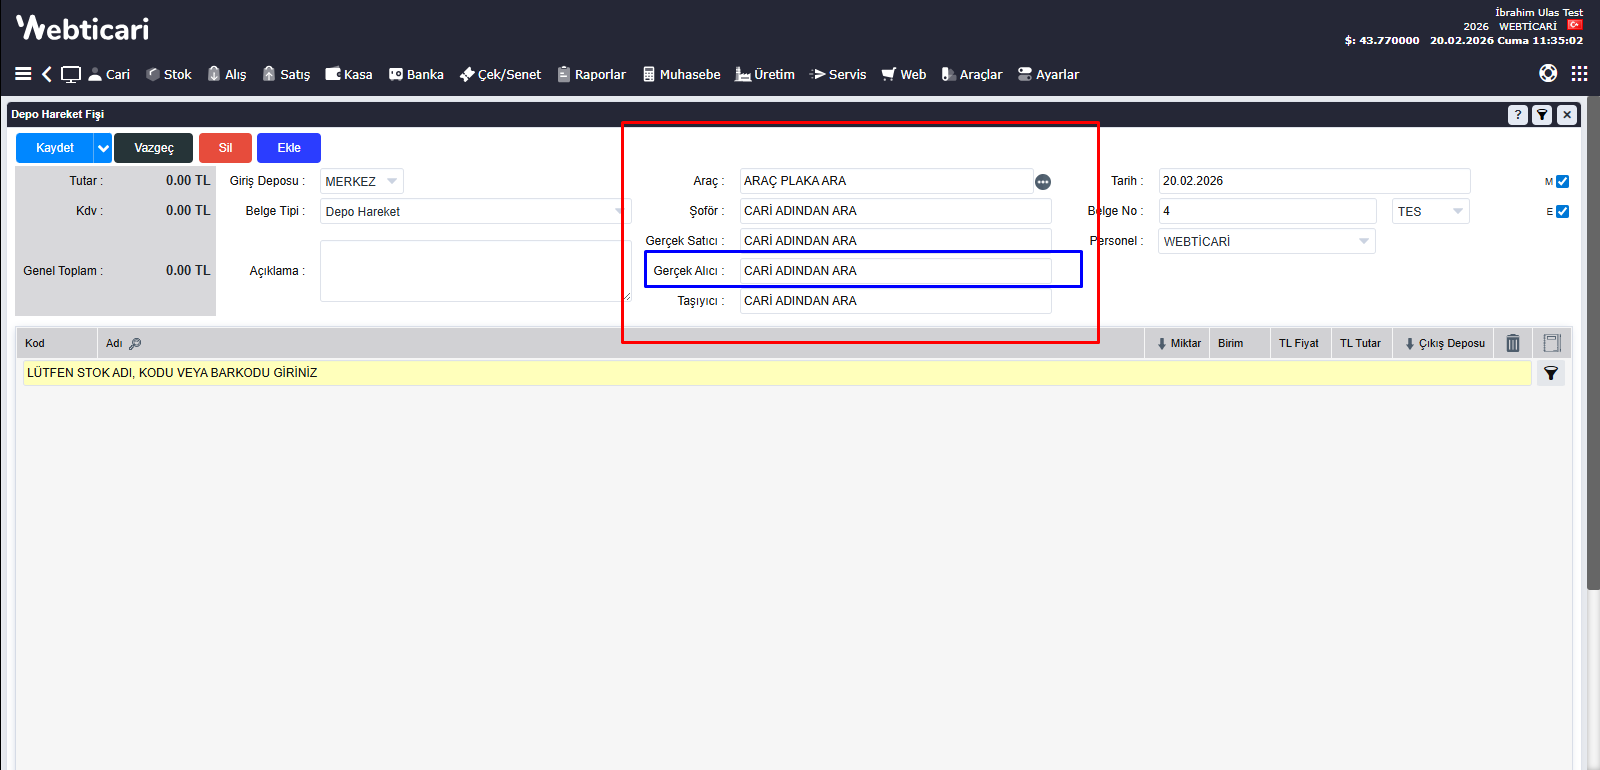The height and width of the screenshot is (770, 1600).
Task: Open the apps grid icon top right
Action: (x=1579, y=74)
